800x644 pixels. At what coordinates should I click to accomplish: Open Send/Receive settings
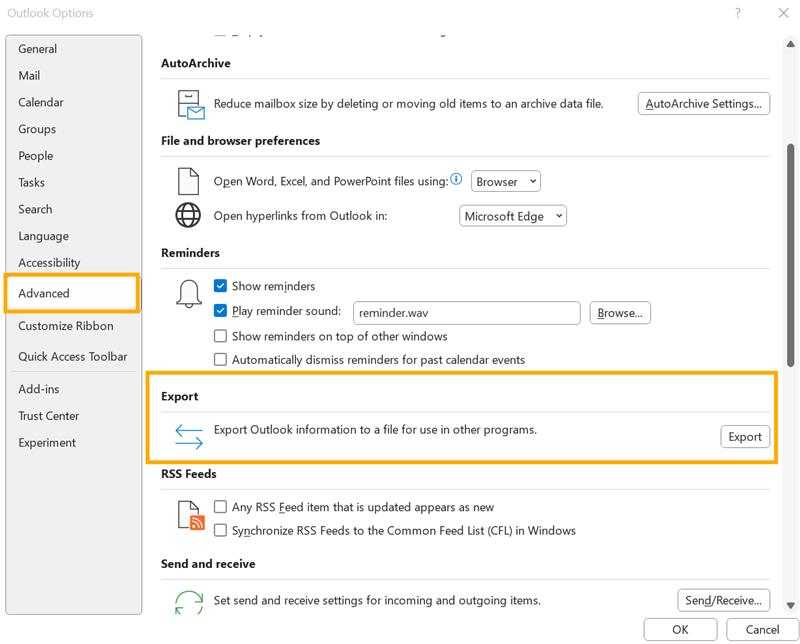pyautogui.click(x=723, y=600)
